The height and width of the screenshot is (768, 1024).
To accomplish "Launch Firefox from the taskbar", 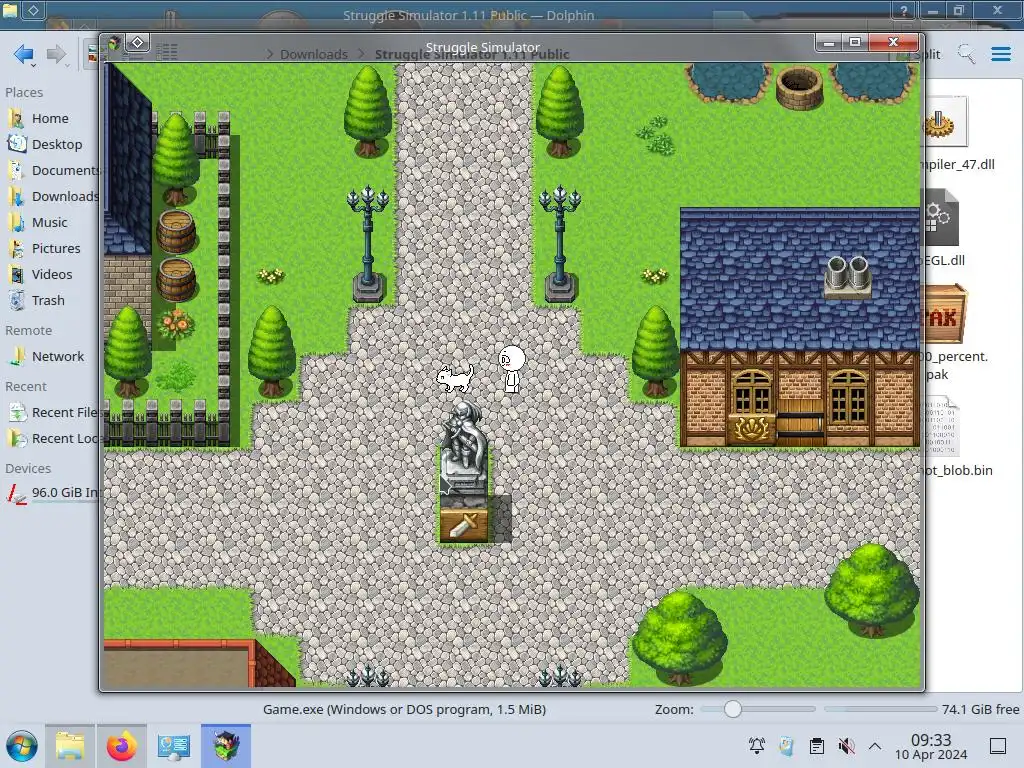I will (x=121, y=746).
